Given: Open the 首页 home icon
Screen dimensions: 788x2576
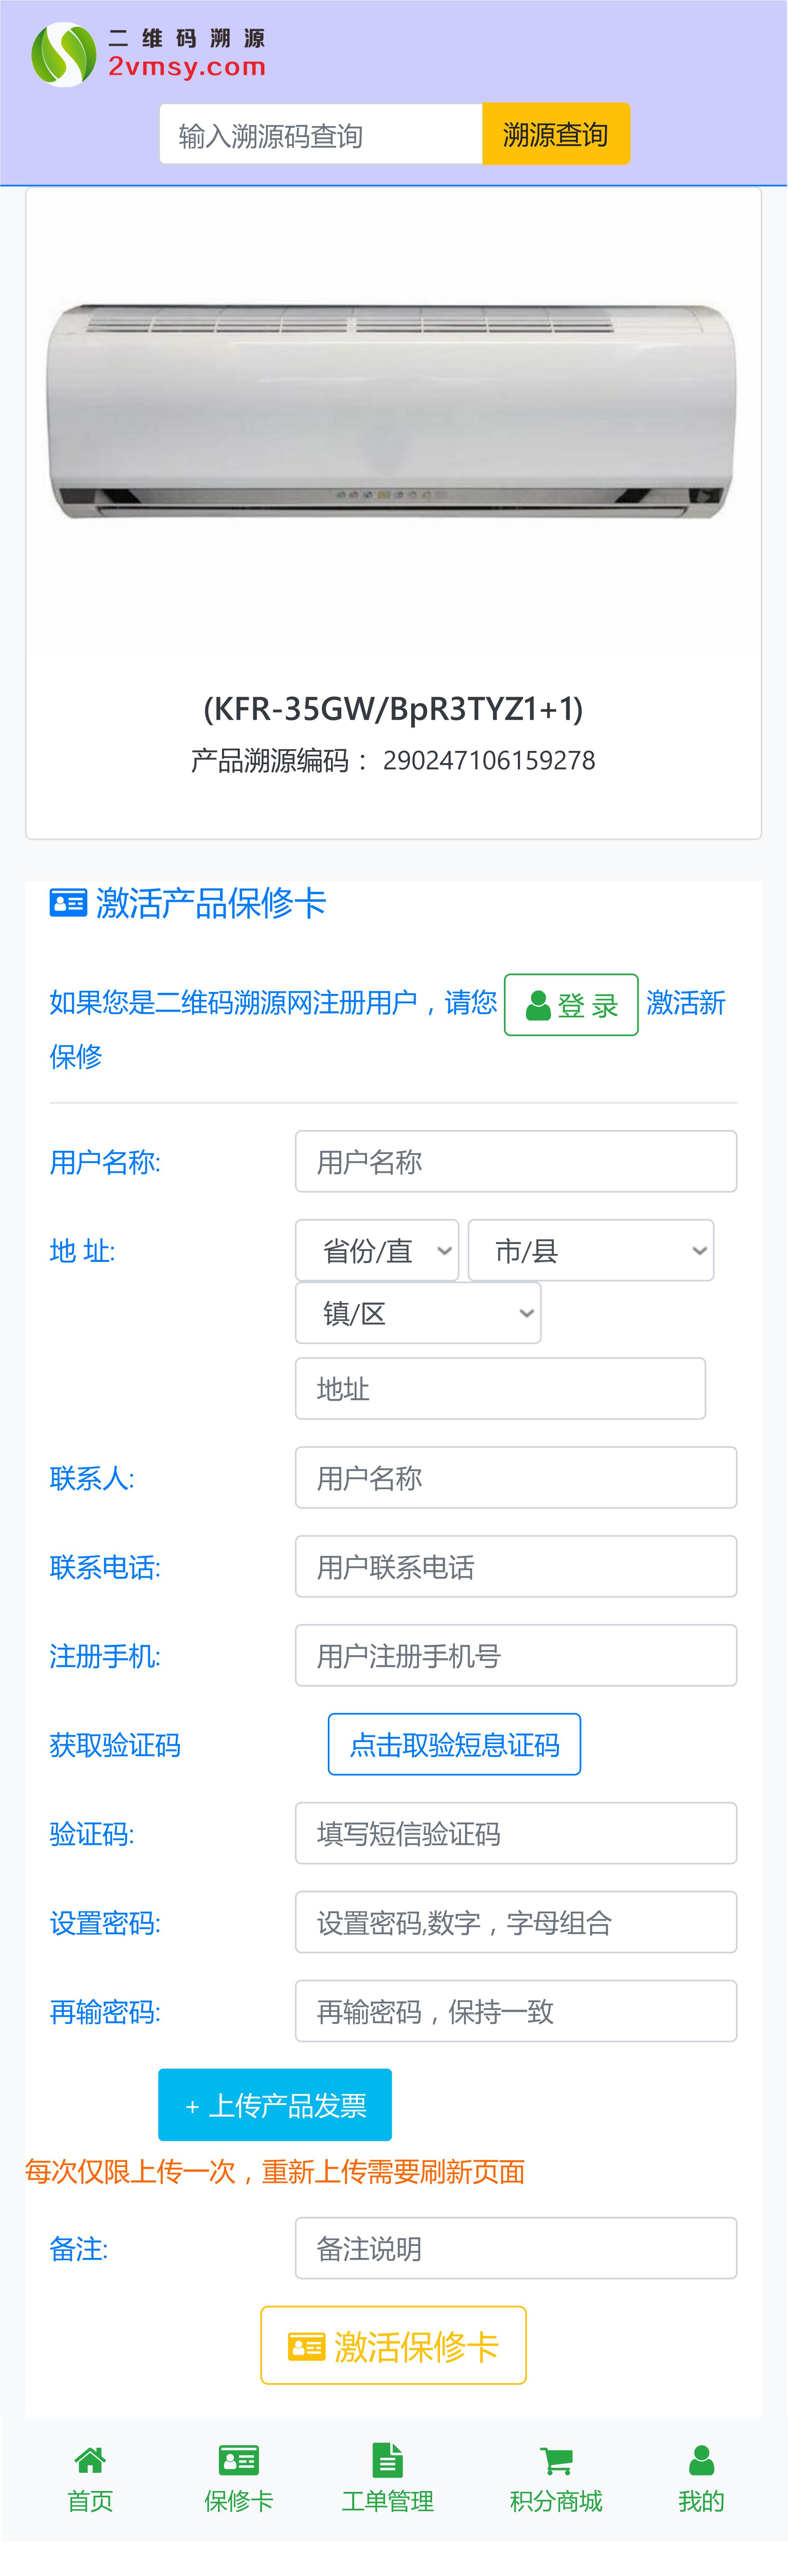Looking at the screenshot, I should coord(90,2459).
